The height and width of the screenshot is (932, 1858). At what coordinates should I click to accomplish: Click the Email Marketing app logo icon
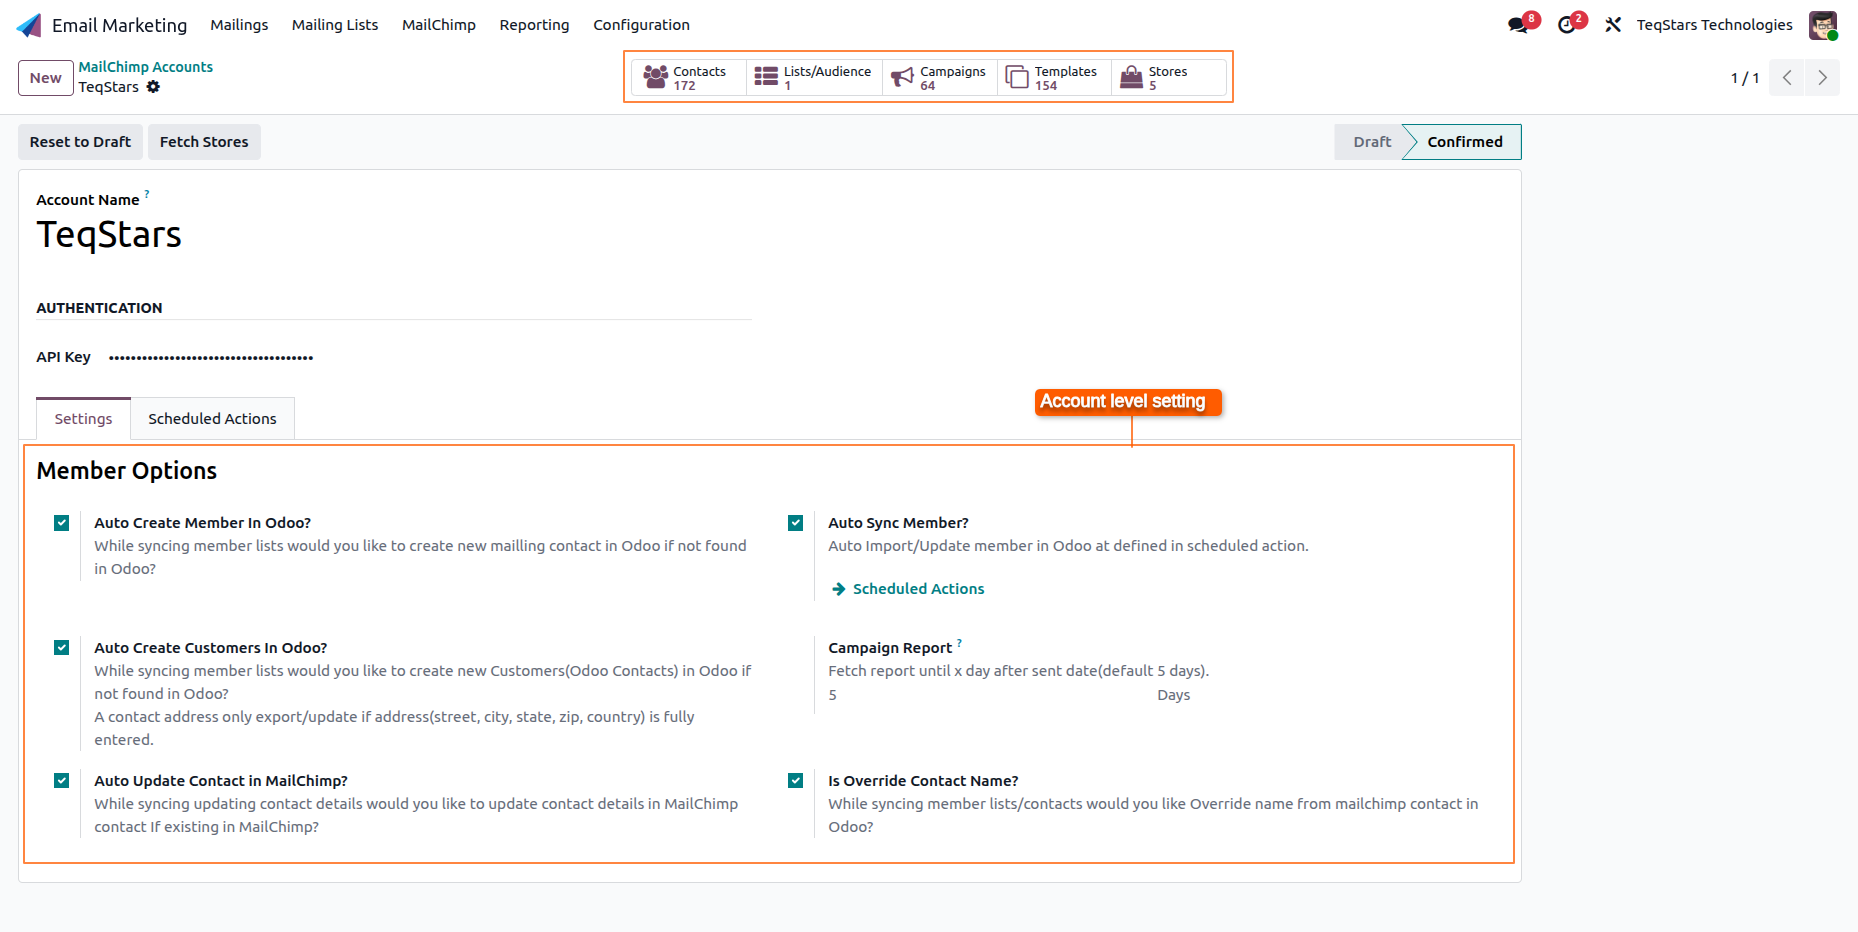click(x=29, y=25)
